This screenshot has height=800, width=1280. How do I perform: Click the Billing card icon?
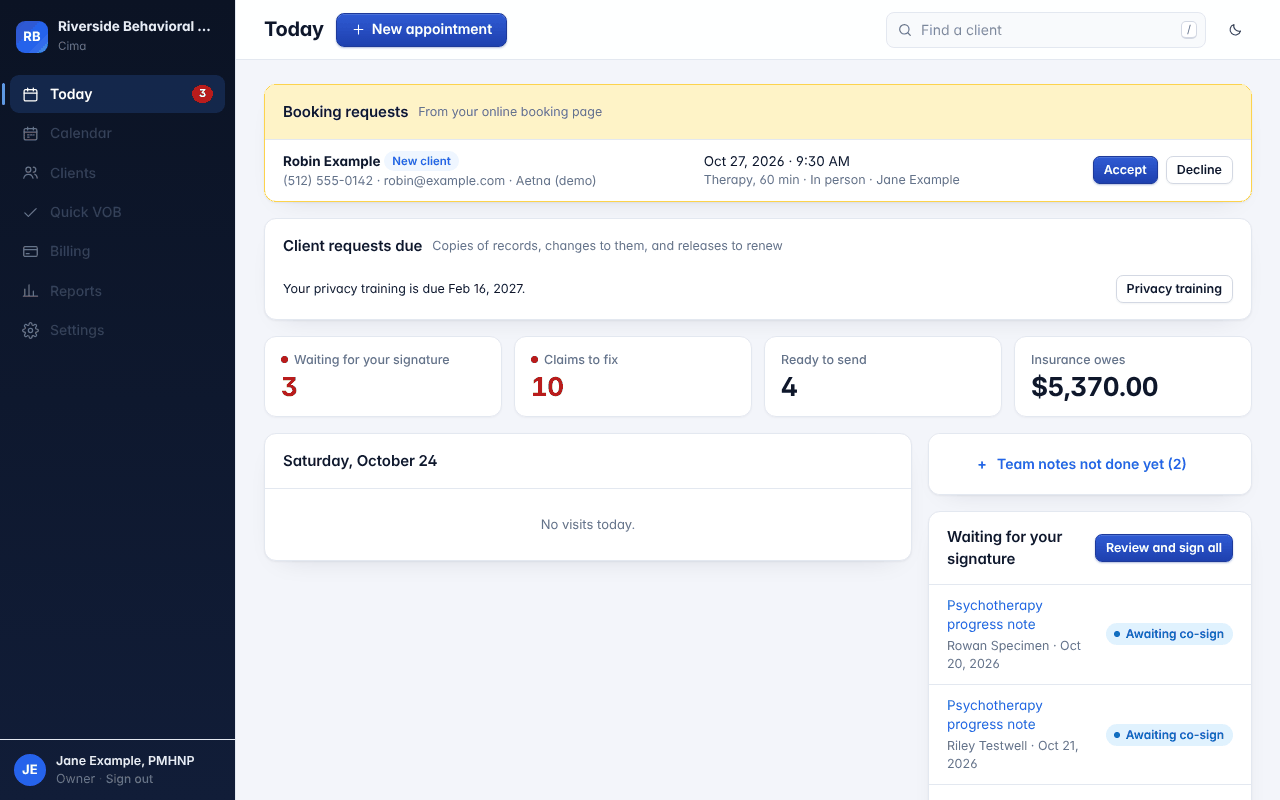(x=31, y=251)
